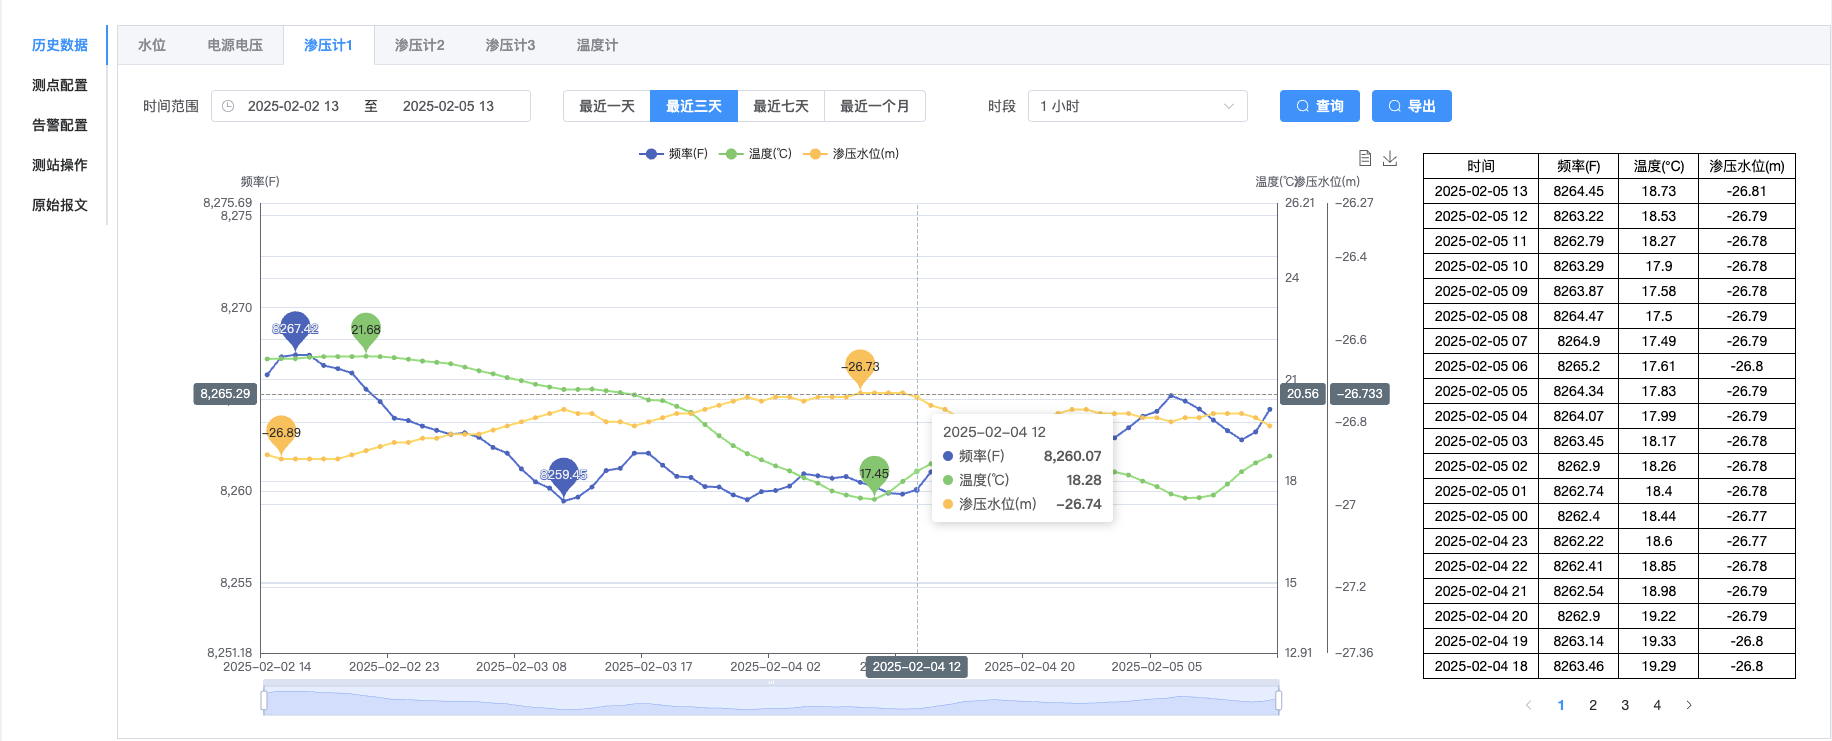Screen dimensions: 1832x741
Task: Toggle 渗压水位(m) legend entry
Action: tap(851, 154)
